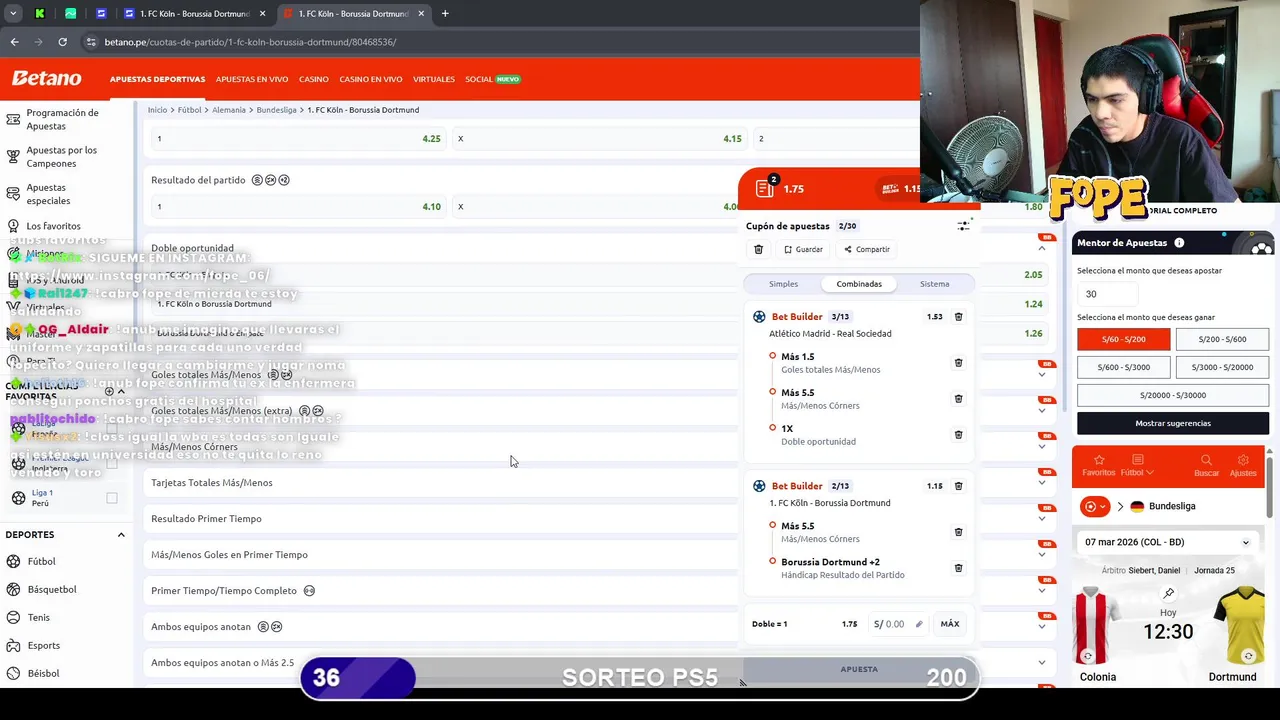Remove Más 1.5 Goles totales selection
Screen dimensions: 1280x720
coord(958,363)
